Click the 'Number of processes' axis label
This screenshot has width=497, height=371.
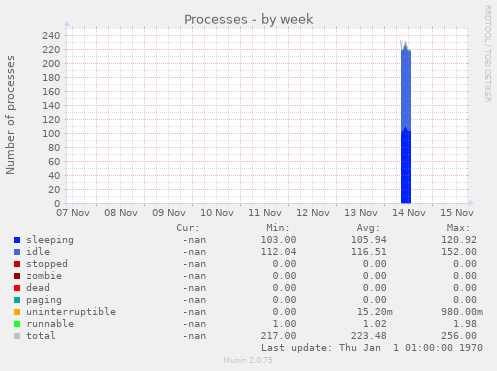(10, 115)
